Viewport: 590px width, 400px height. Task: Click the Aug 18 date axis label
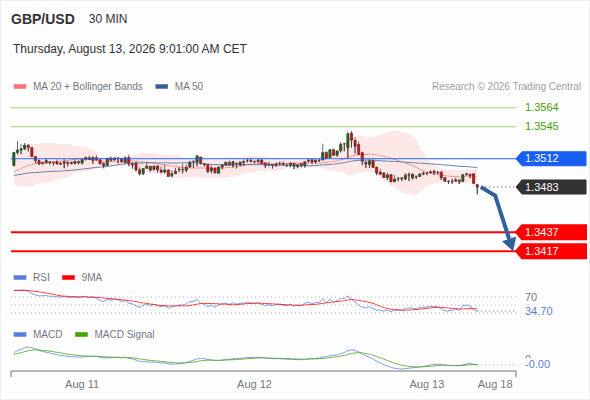495,385
